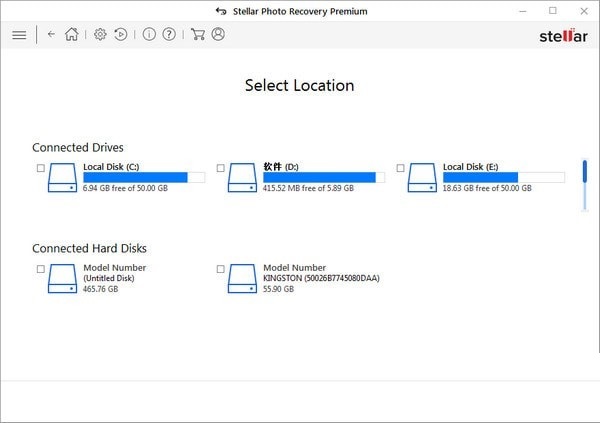Click the Local Disk (C:) drive icon
Viewport: 600px width, 423px height.
pyautogui.click(x=62, y=178)
